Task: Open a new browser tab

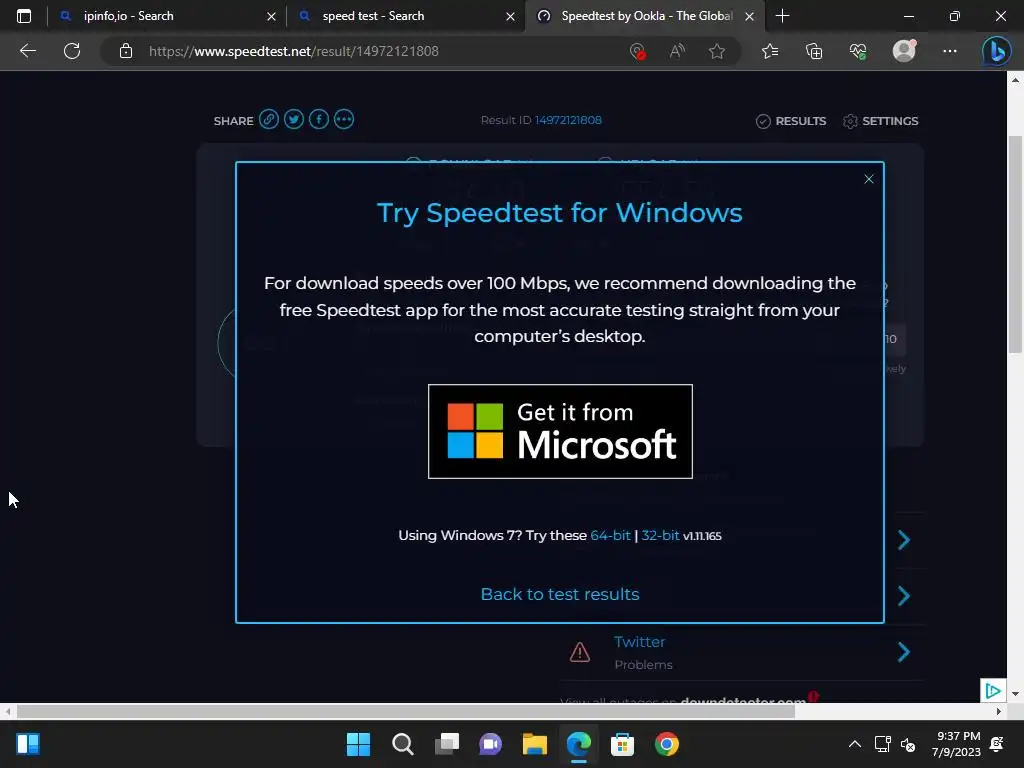Action: pyautogui.click(x=782, y=16)
